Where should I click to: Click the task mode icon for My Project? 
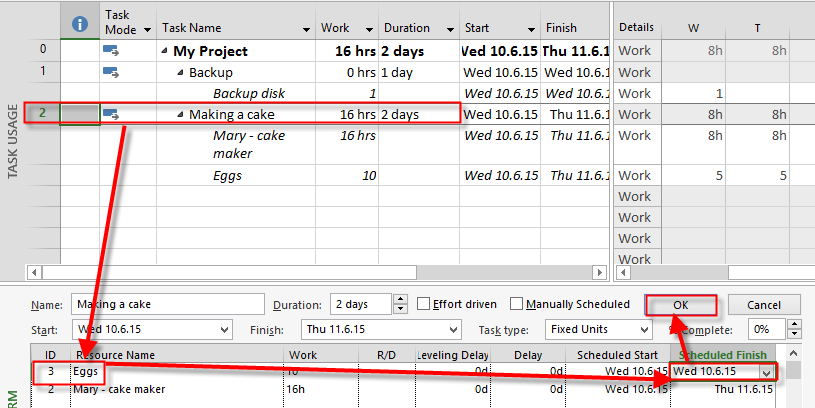pyautogui.click(x=110, y=50)
